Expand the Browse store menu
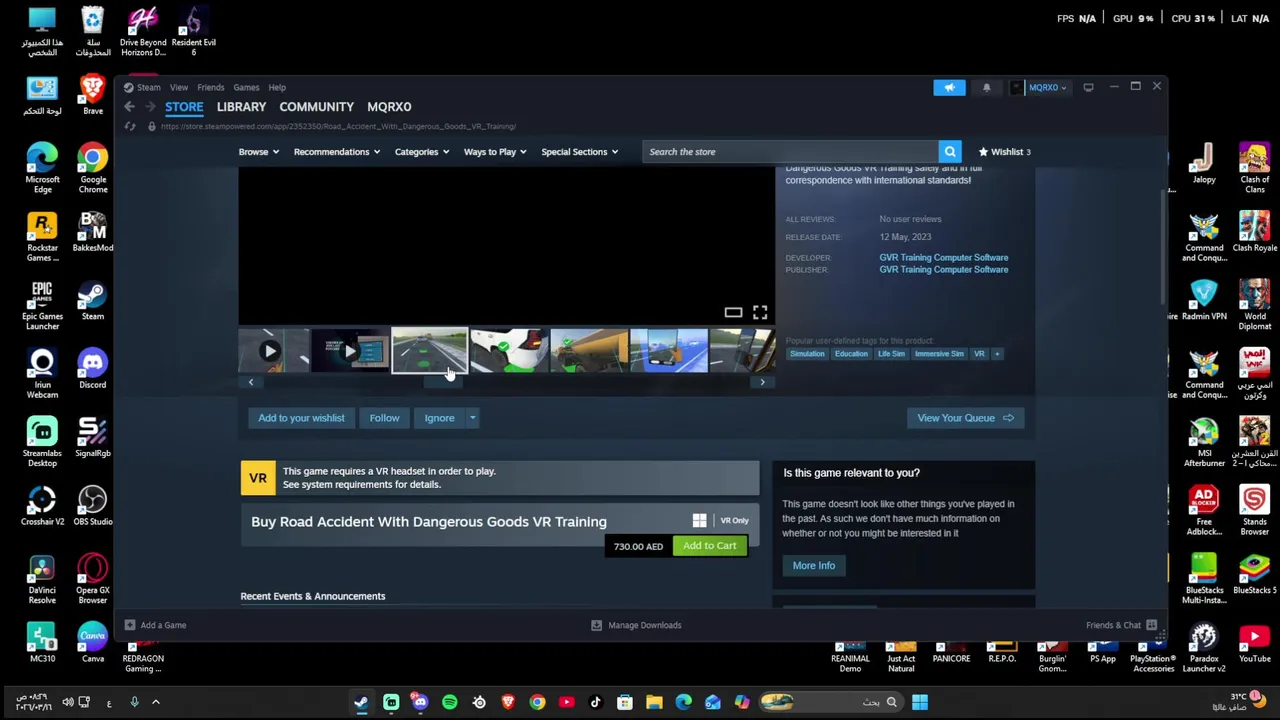The image size is (1280, 720). point(259,152)
